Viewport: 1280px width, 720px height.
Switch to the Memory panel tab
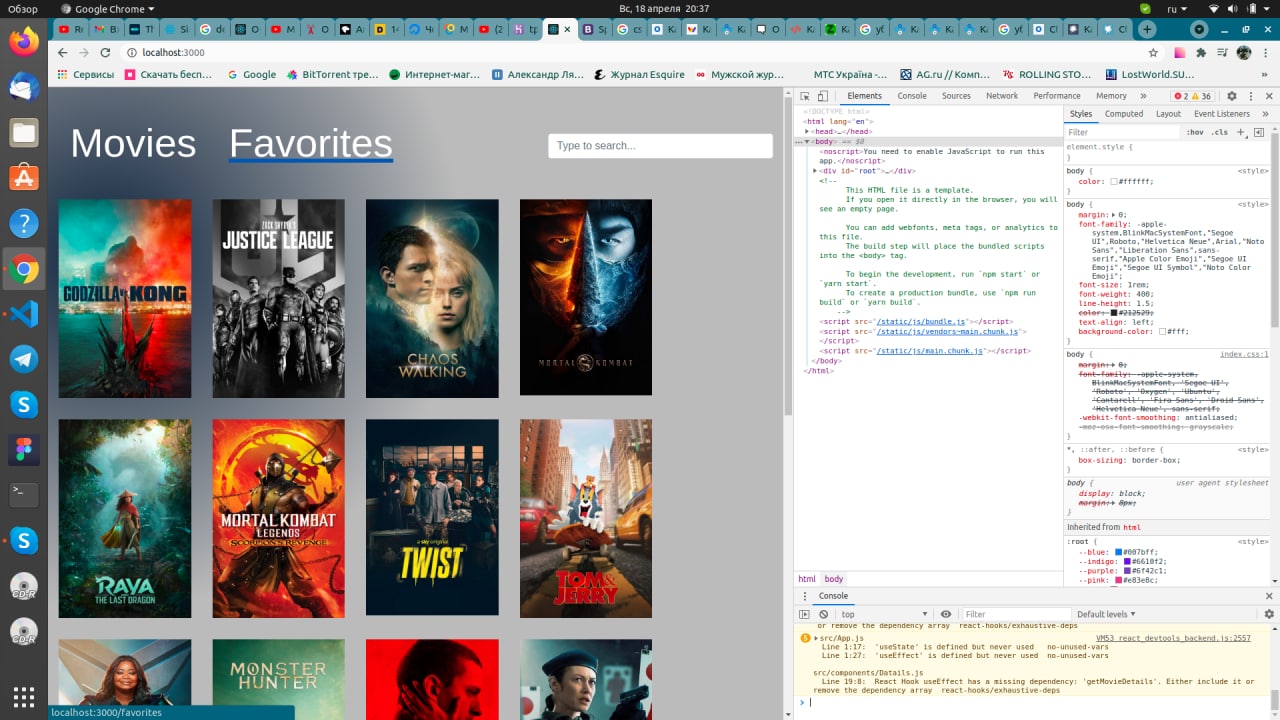pyautogui.click(x=1111, y=96)
